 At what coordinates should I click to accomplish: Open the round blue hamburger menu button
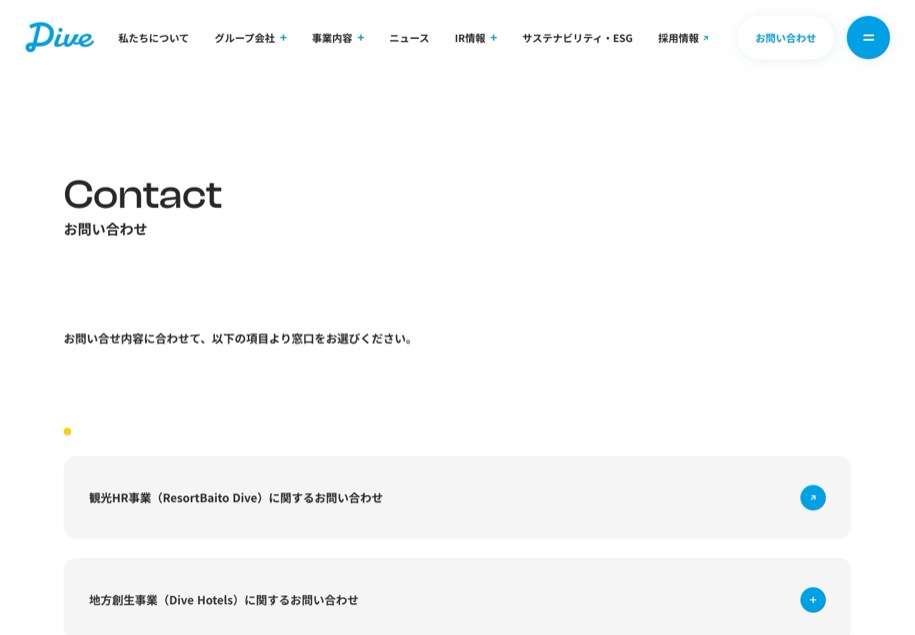click(868, 37)
